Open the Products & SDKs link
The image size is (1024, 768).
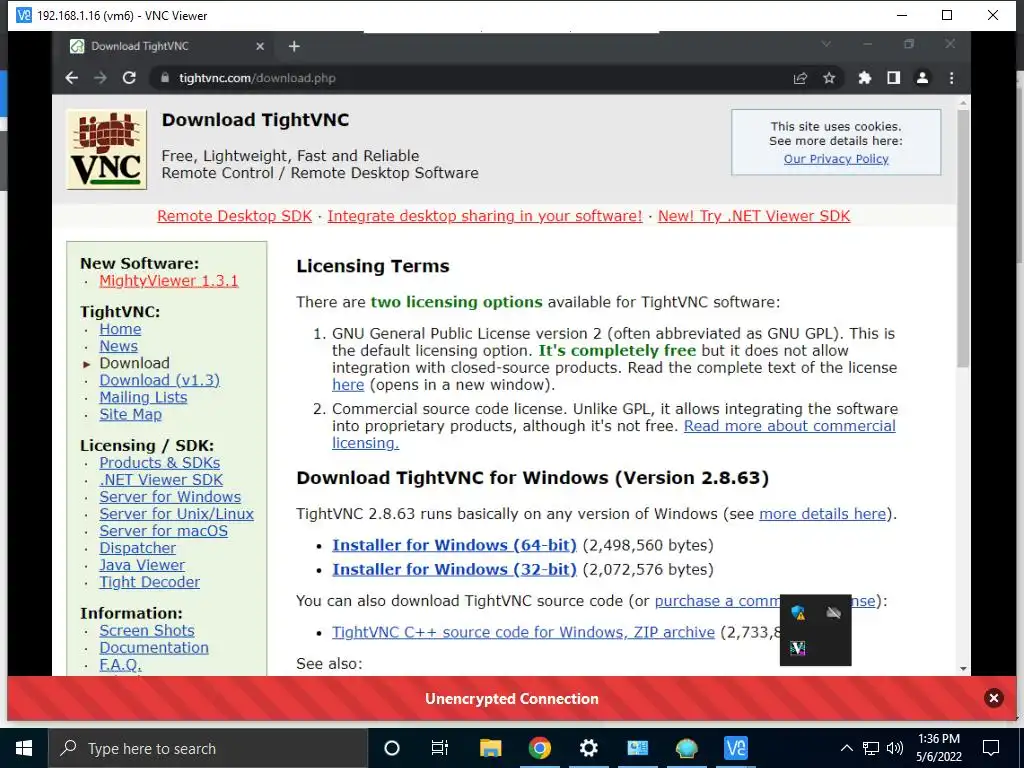(159, 462)
